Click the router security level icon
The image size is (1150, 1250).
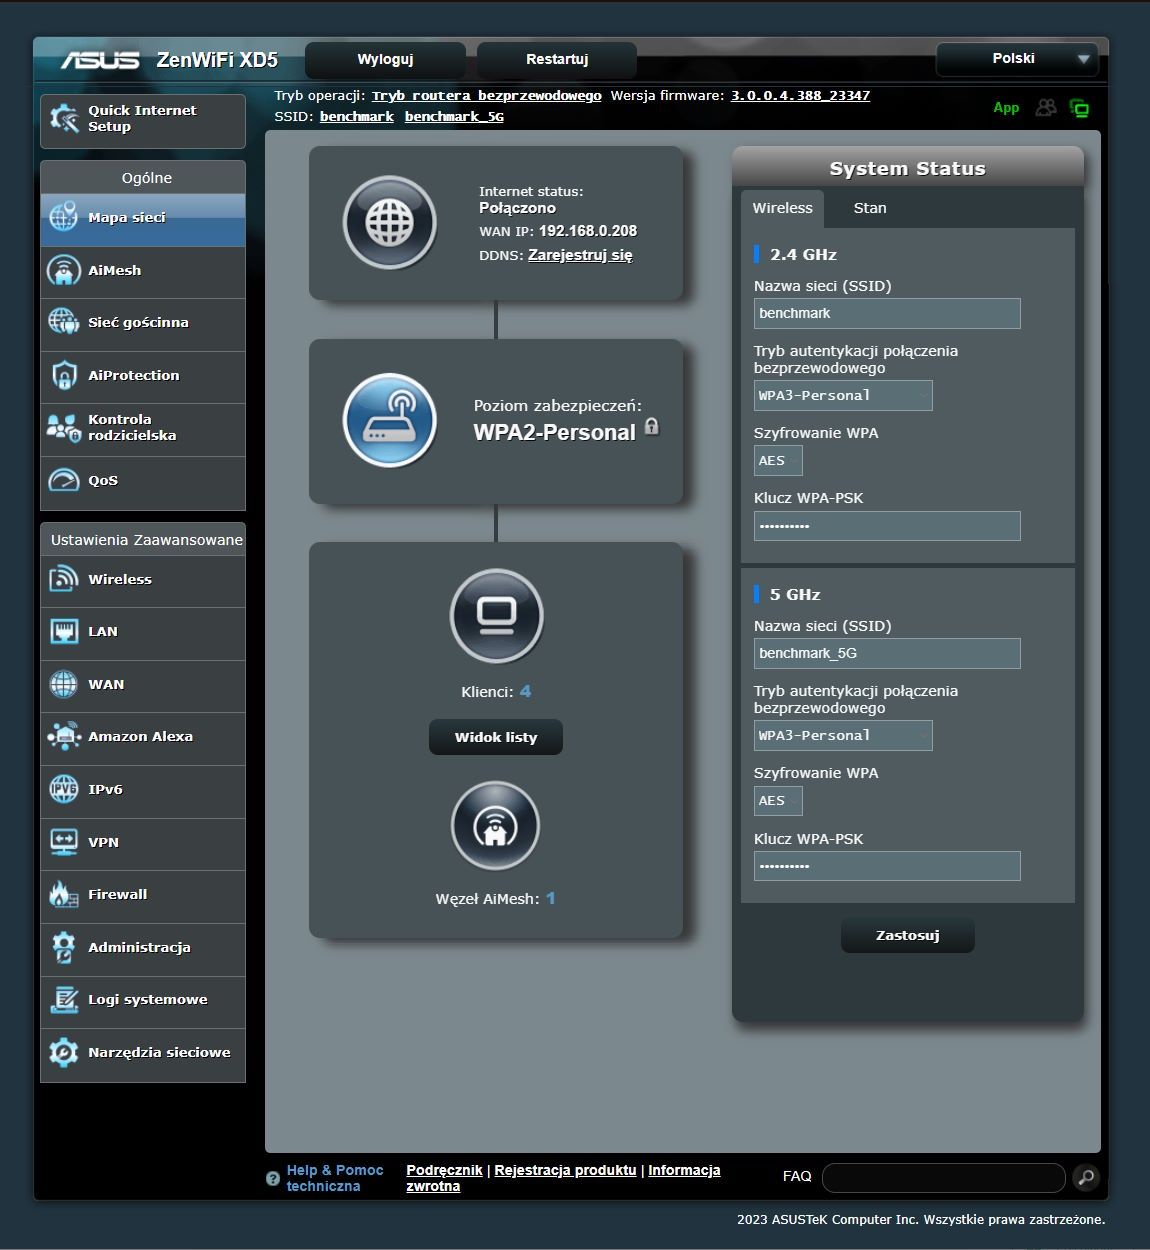pos(390,420)
